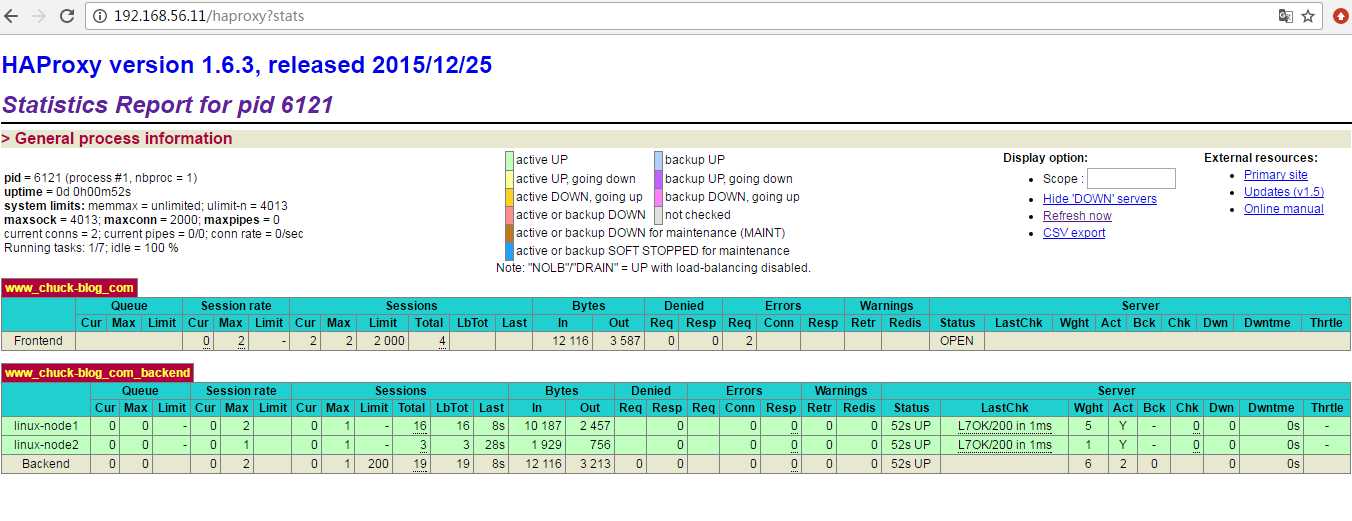Reload the page with the refresh icon
Image resolution: width=1352 pixels, height=521 pixels.
point(67,16)
